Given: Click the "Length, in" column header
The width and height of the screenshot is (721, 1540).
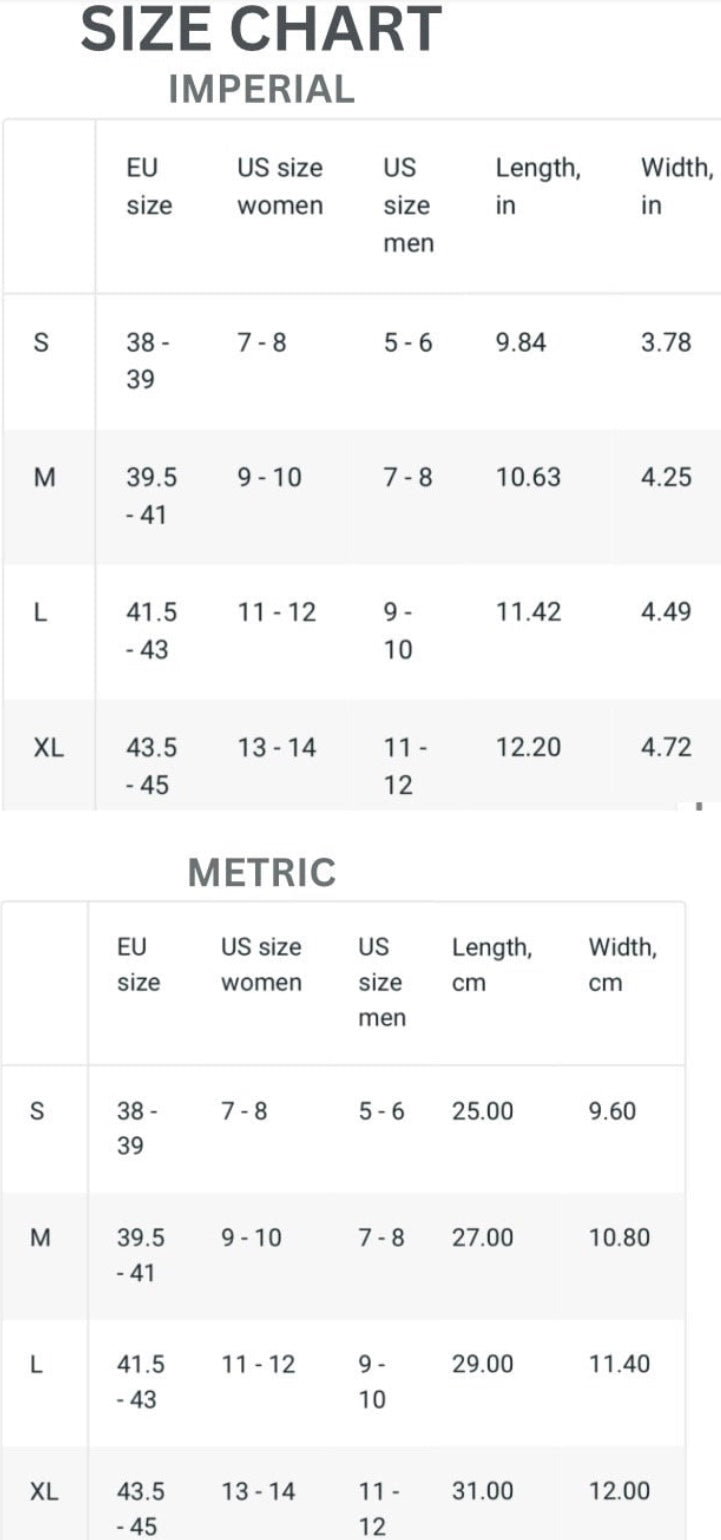Looking at the screenshot, I should pos(537,186).
